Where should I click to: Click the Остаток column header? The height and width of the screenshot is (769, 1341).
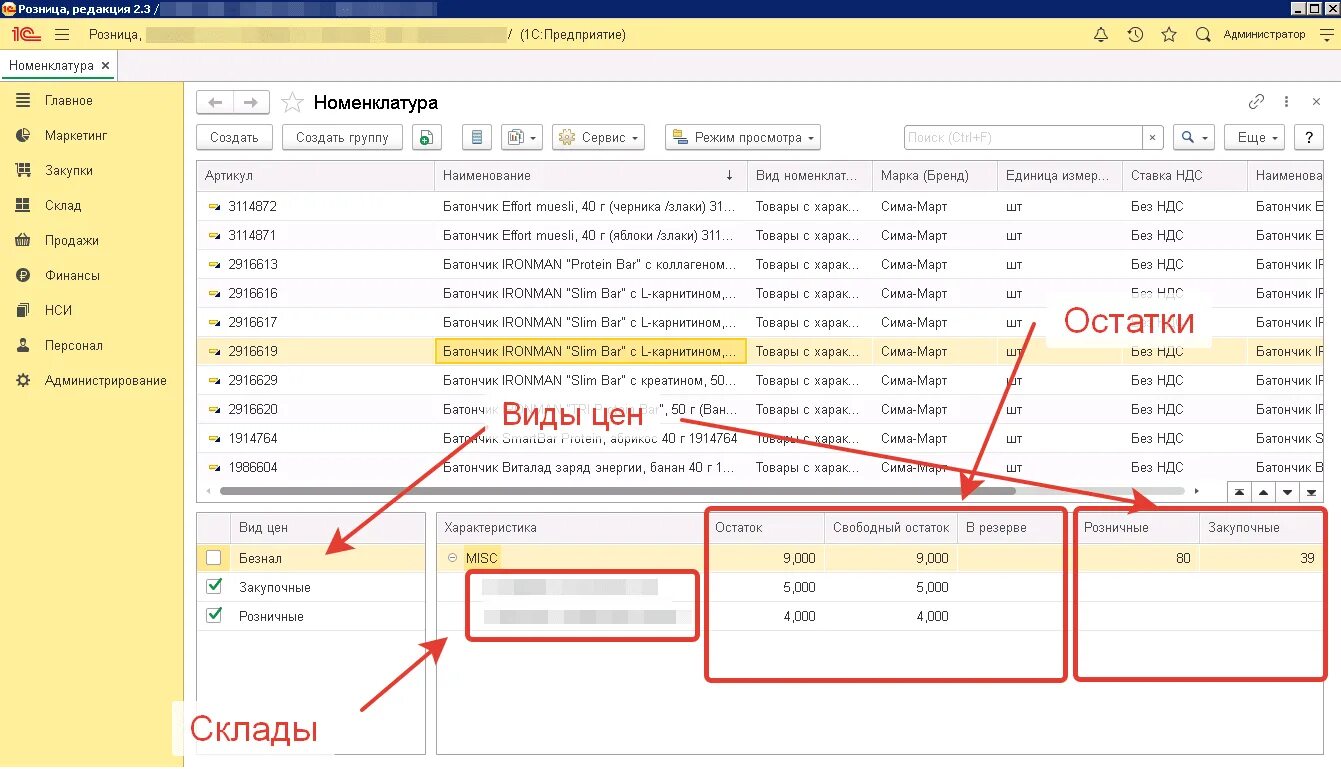tap(765, 528)
